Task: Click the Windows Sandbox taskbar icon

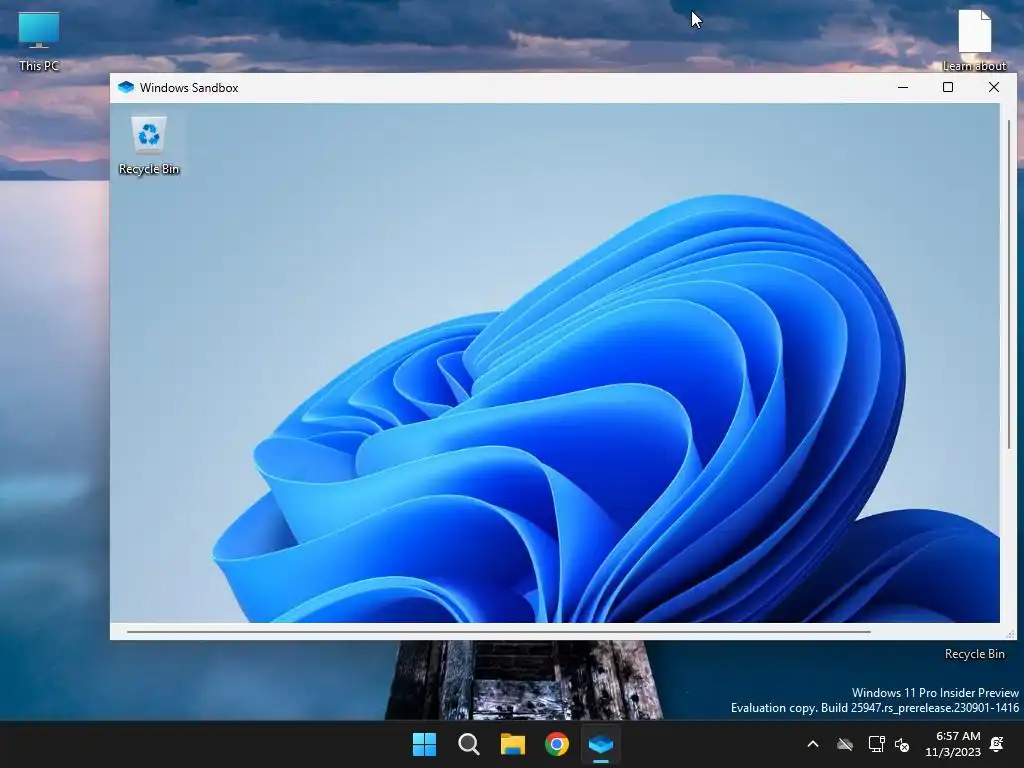Action: [x=601, y=744]
